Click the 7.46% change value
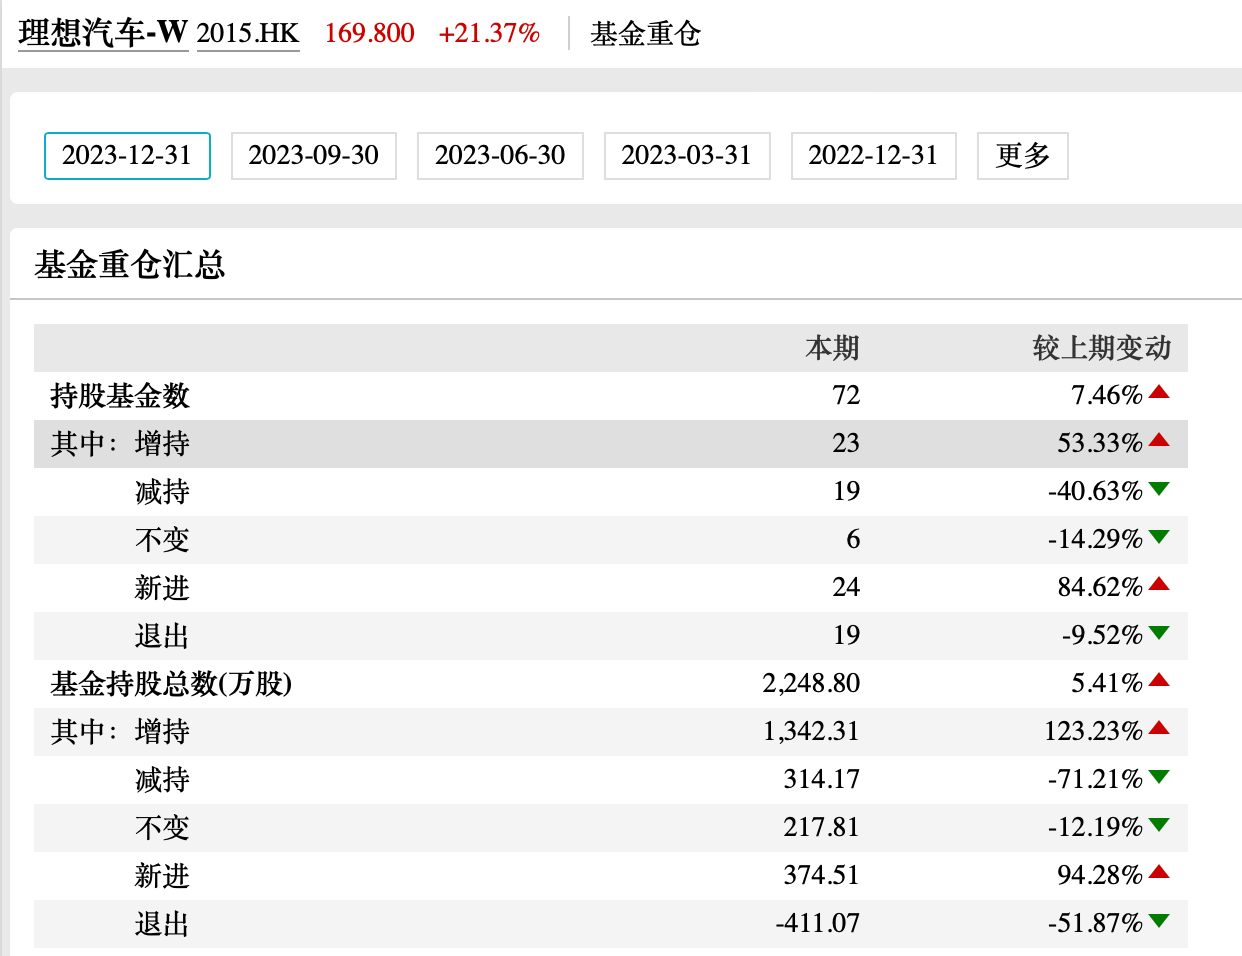The width and height of the screenshot is (1242, 956). point(1107,396)
